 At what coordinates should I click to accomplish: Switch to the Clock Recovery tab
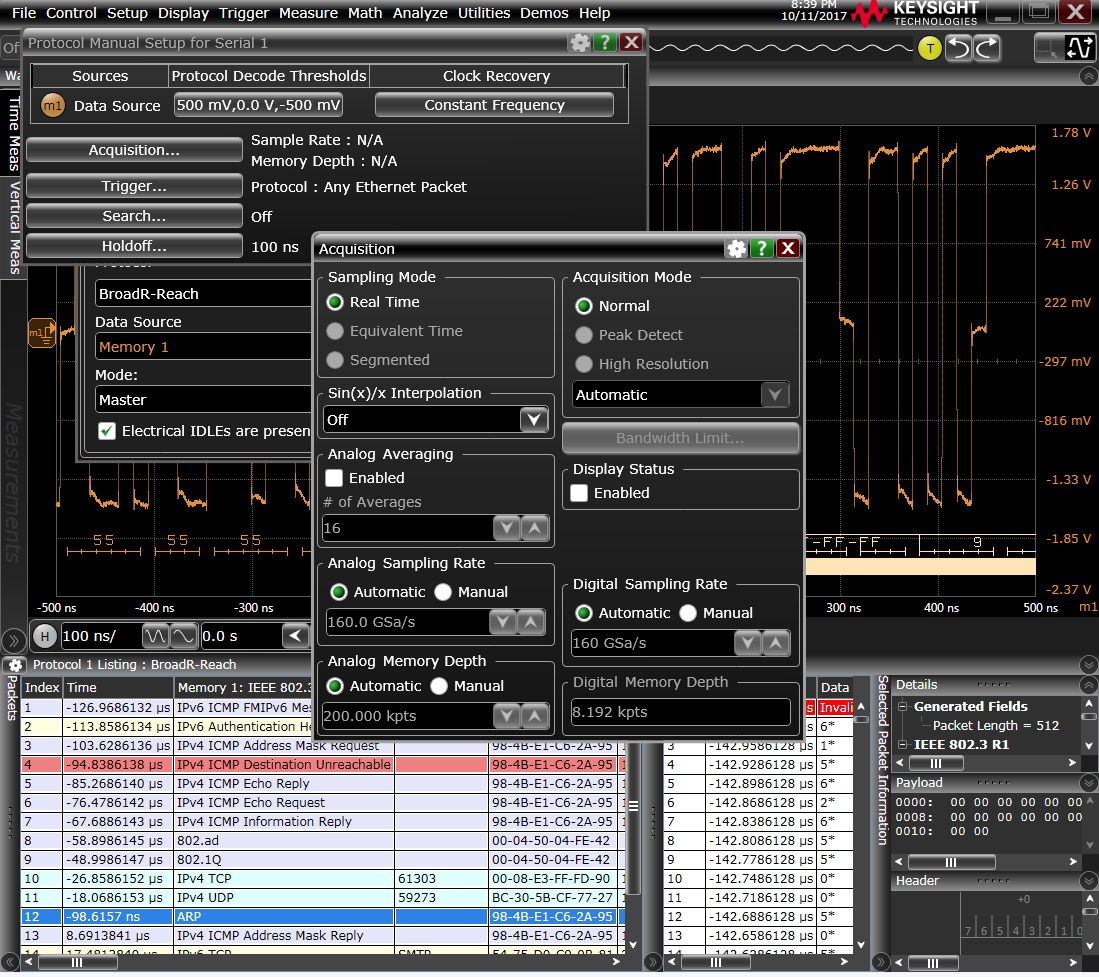496,75
